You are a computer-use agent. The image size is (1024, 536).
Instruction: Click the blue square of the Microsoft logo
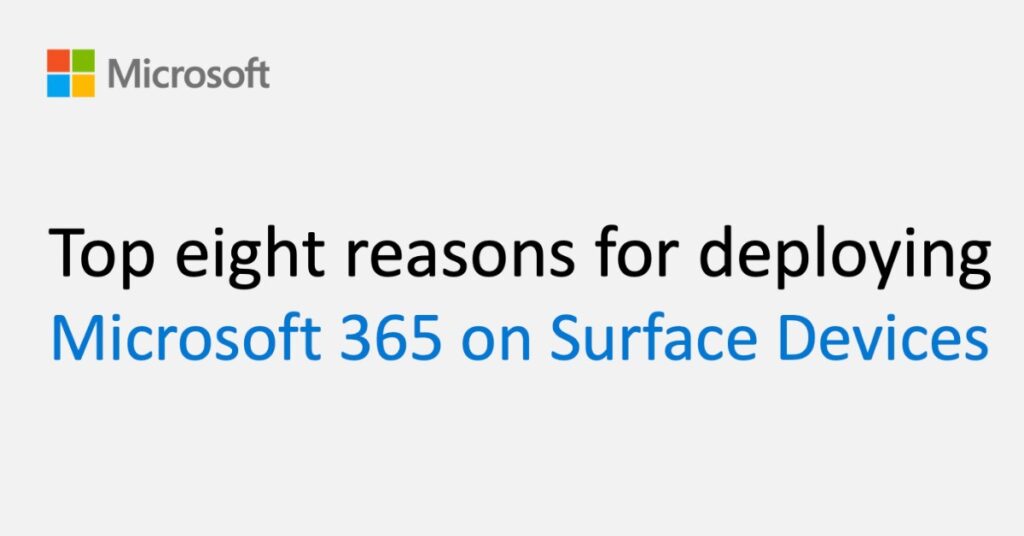pyautogui.click(x=58, y=85)
